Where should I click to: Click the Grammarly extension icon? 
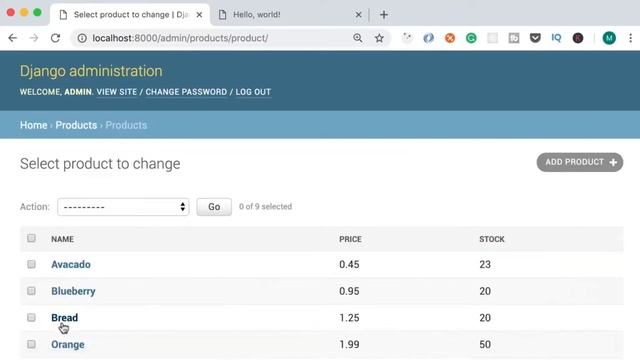471,38
